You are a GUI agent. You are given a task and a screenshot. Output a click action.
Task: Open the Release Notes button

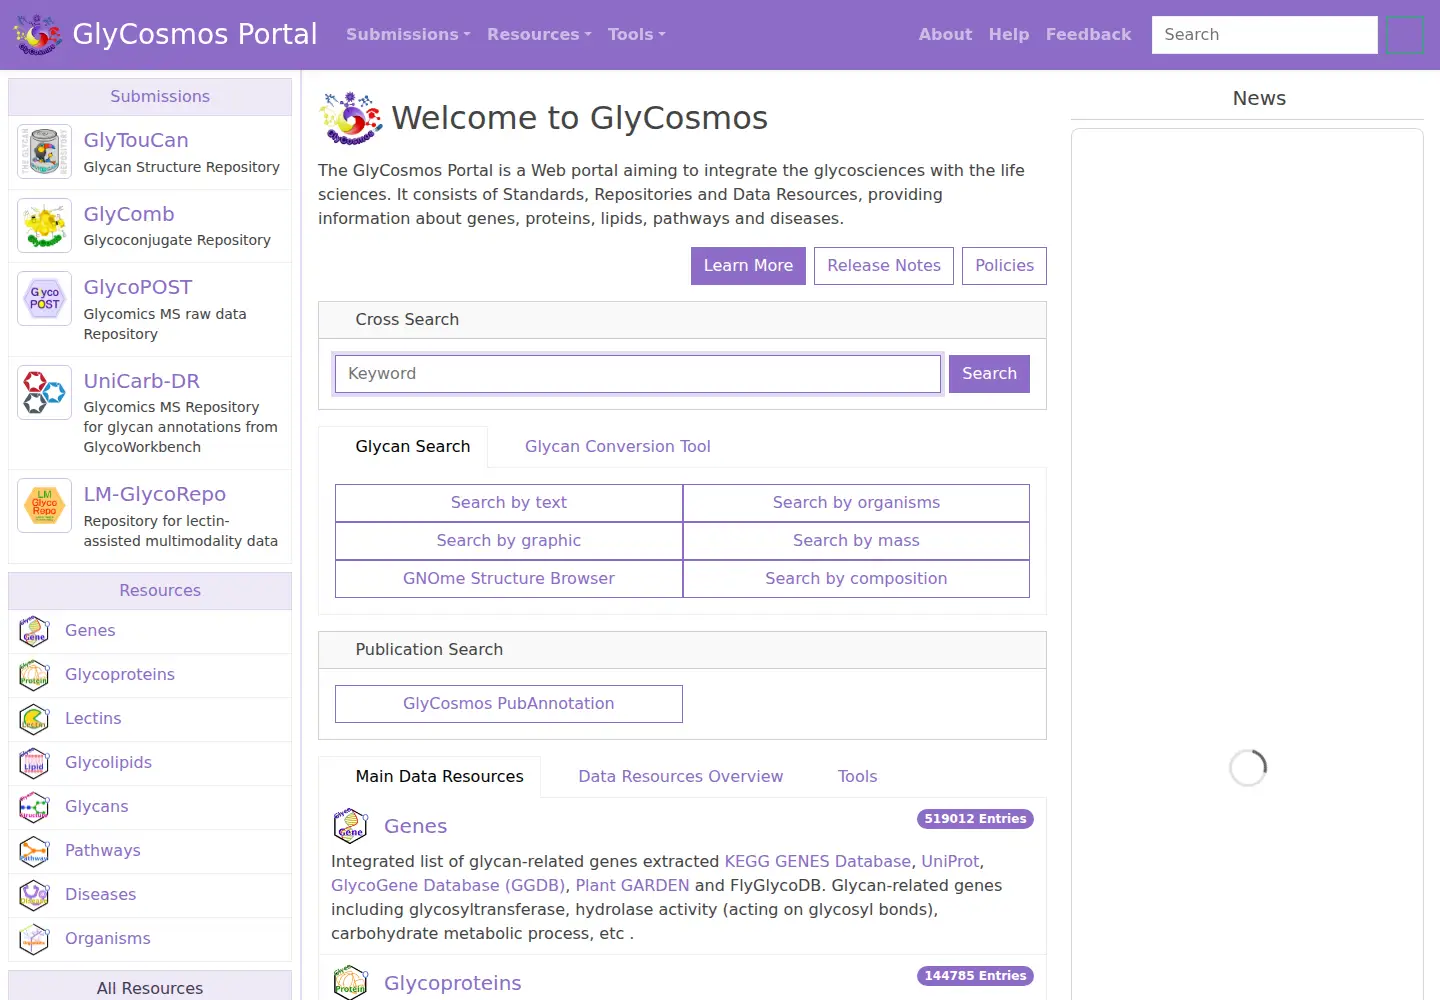(884, 266)
